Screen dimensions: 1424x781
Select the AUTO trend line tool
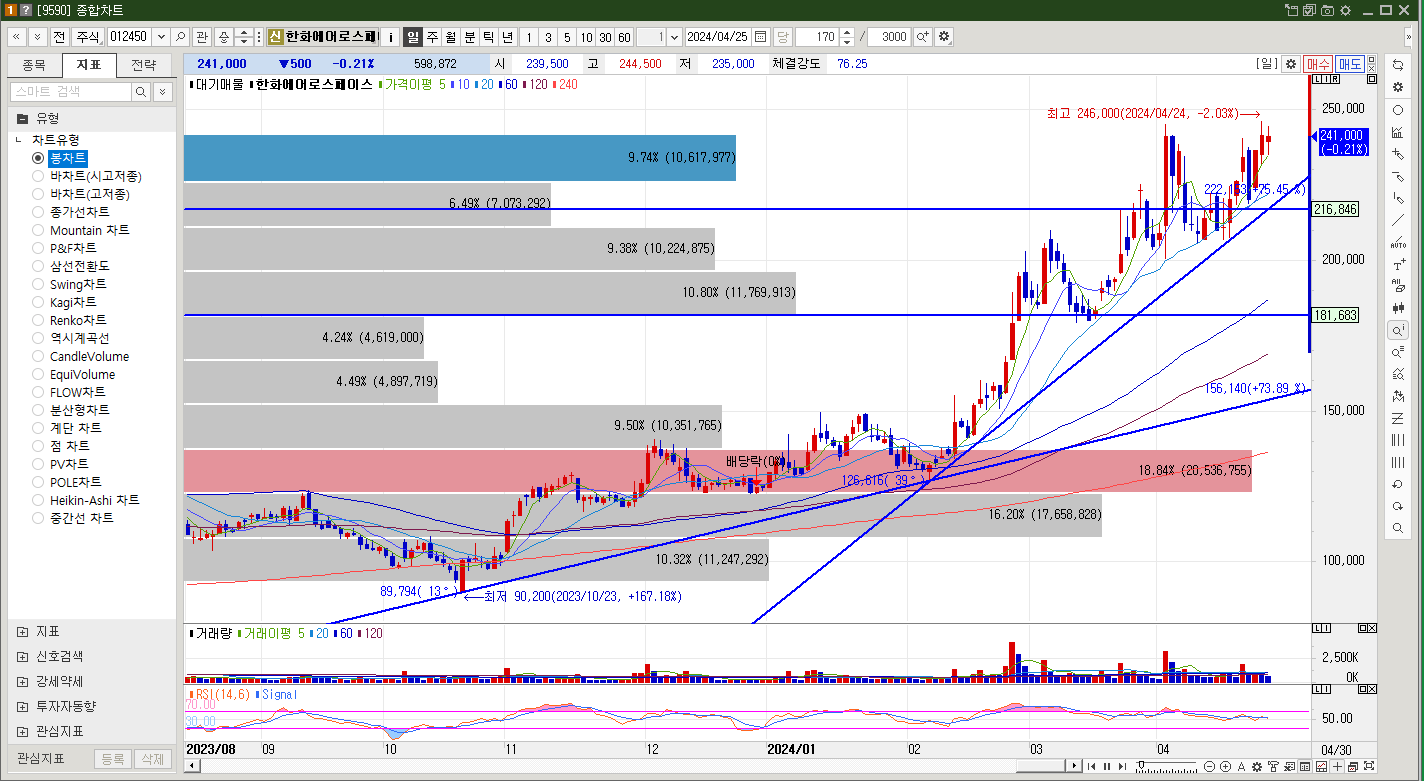[1398, 242]
